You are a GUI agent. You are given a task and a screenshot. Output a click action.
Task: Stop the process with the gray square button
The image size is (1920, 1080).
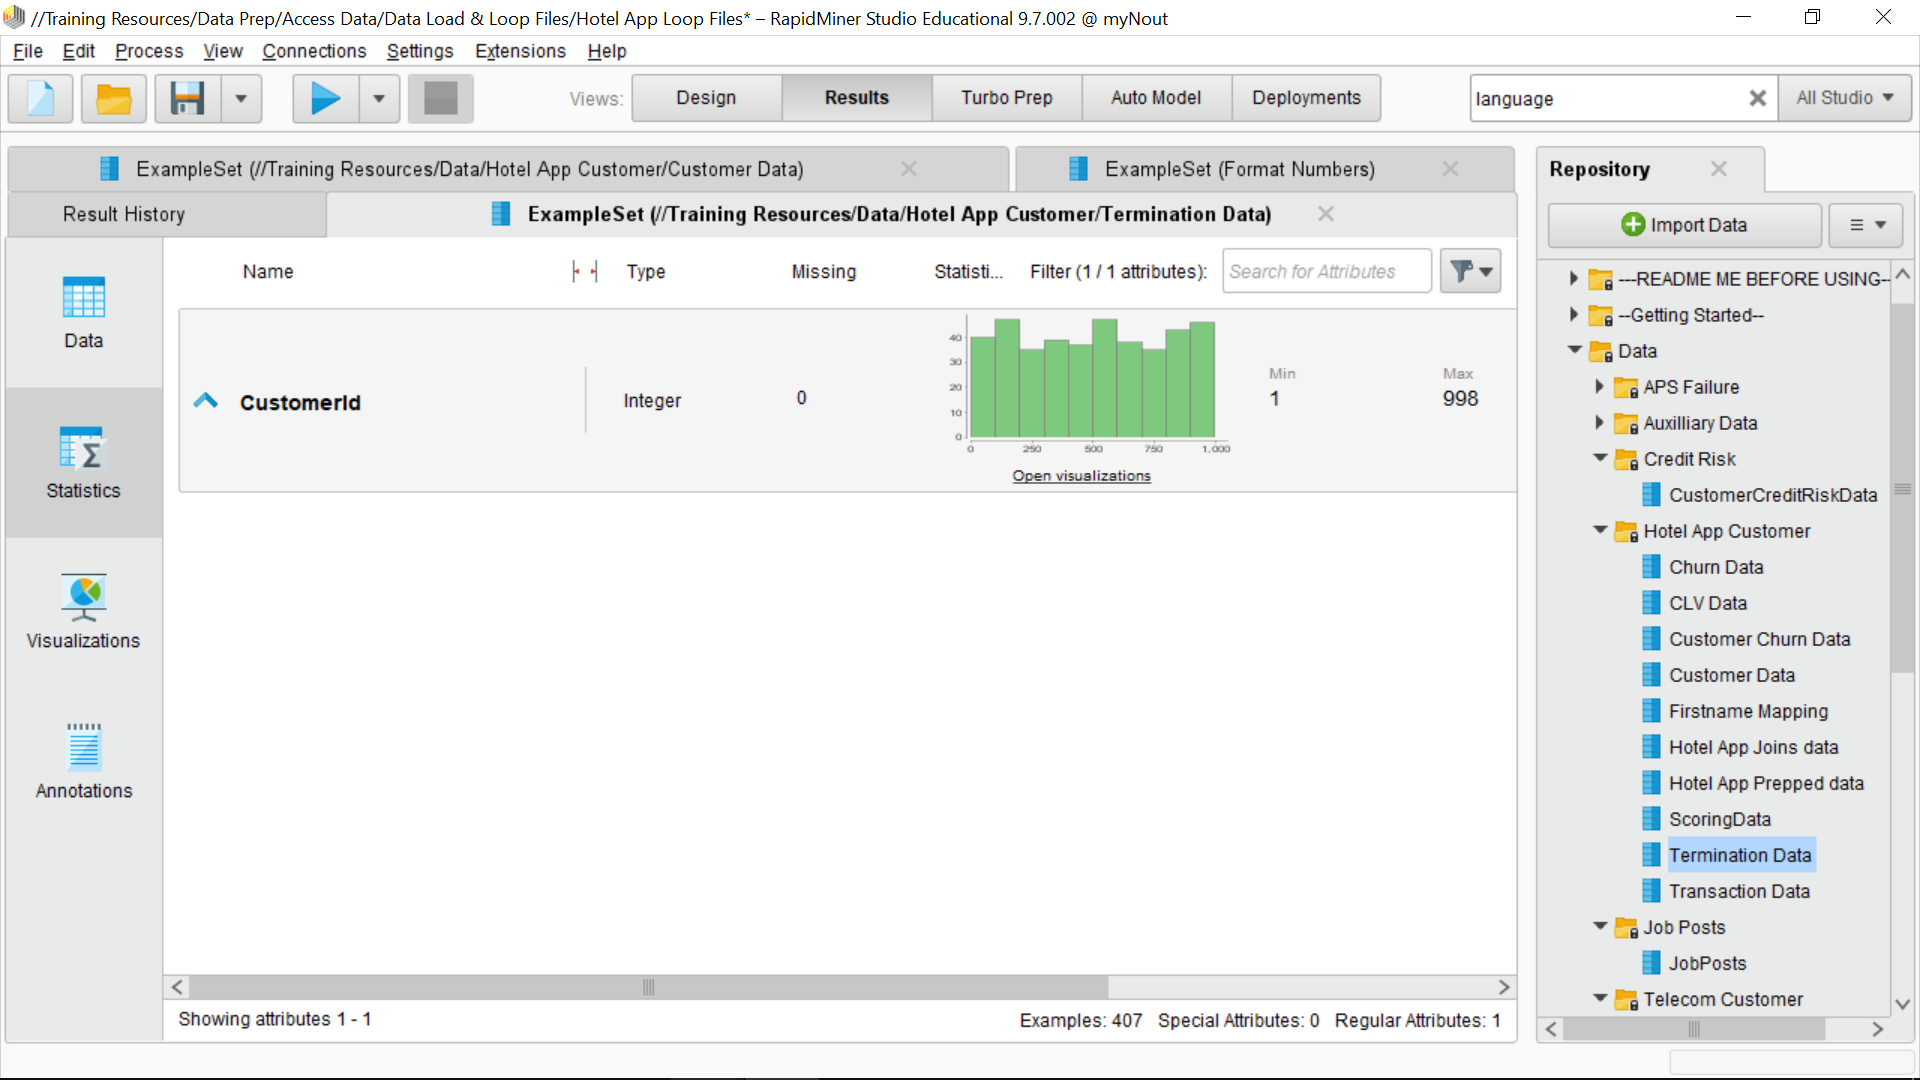pyautogui.click(x=440, y=98)
